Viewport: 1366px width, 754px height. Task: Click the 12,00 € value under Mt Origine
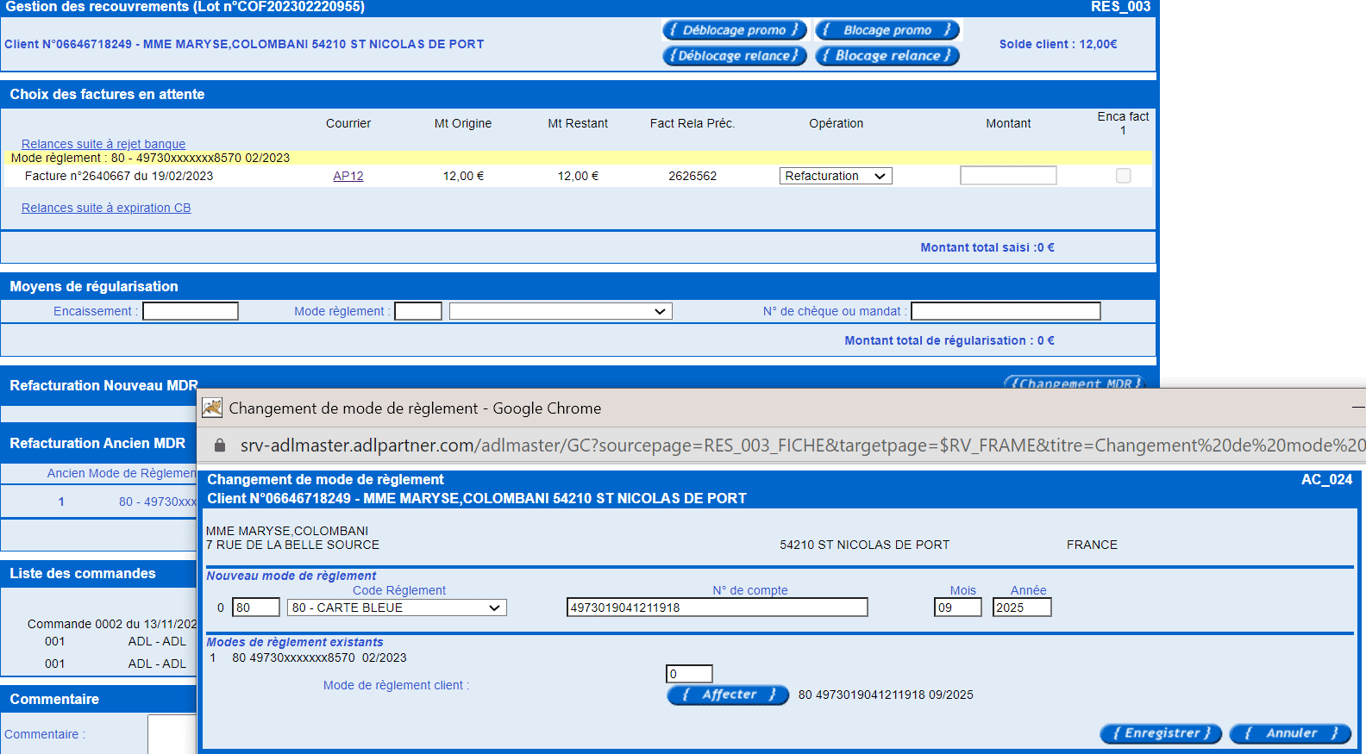tap(463, 176)
